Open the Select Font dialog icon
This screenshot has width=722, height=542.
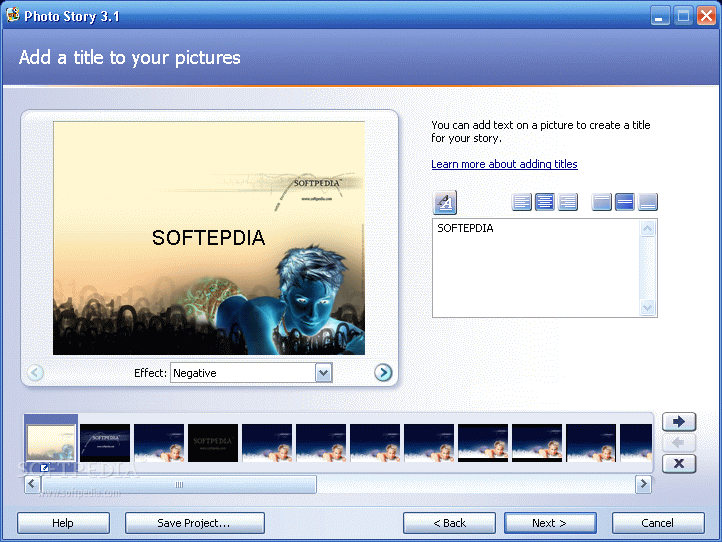(x=445, y=202)
